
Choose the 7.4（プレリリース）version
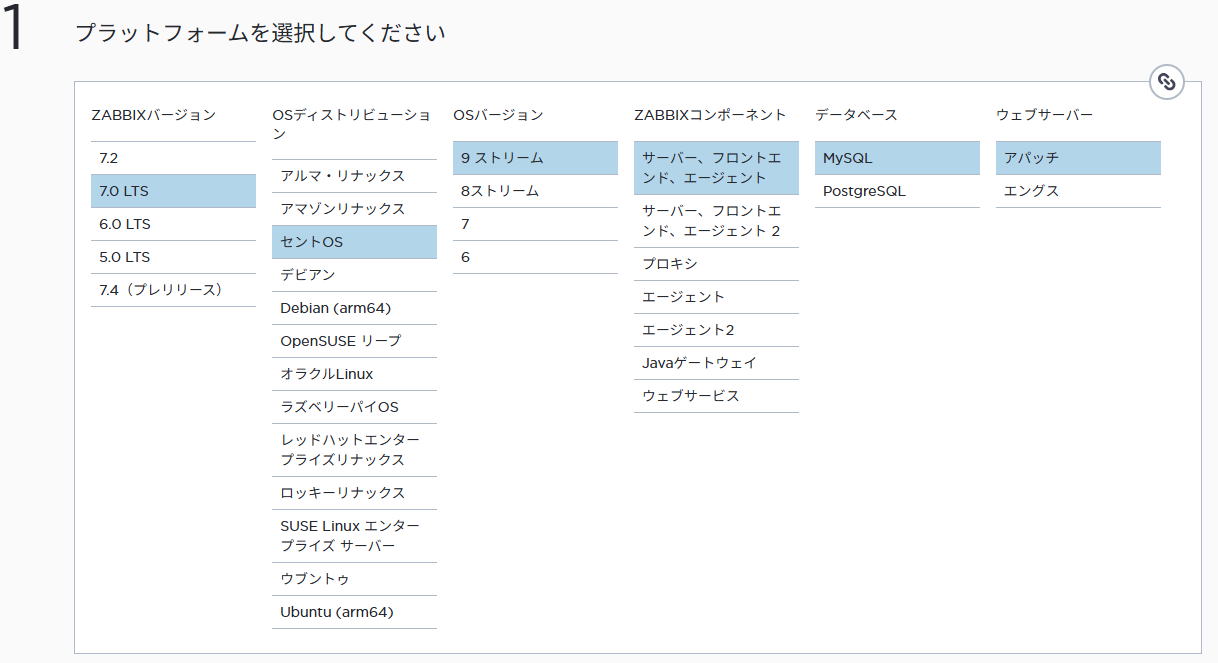pyautogui.click(x=173, y=290)
